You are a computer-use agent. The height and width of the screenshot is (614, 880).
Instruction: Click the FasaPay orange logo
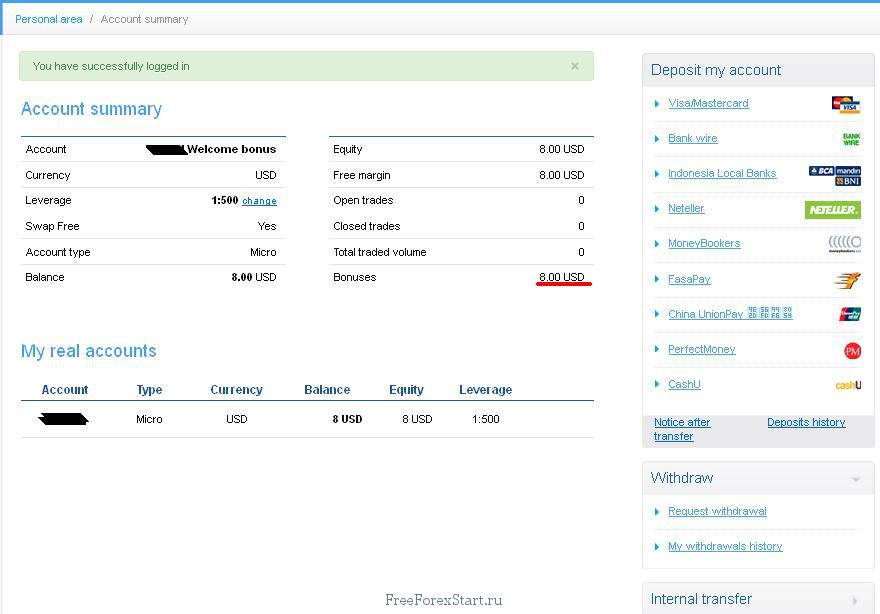tap(847, 280)
